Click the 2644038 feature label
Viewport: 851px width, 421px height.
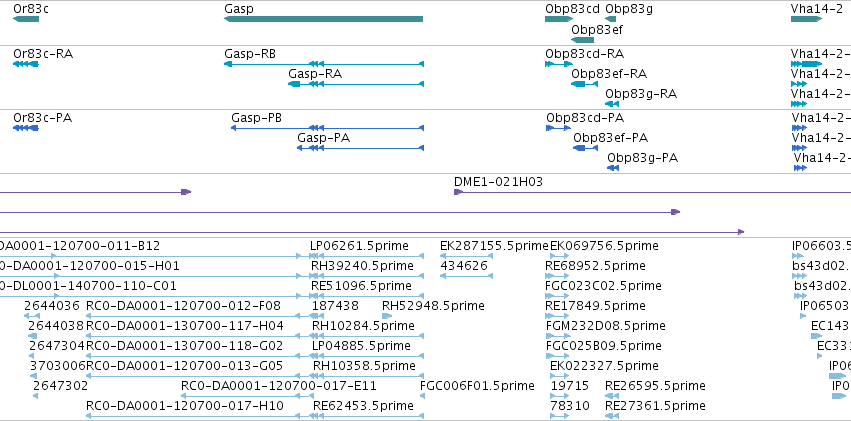[56, 326]
